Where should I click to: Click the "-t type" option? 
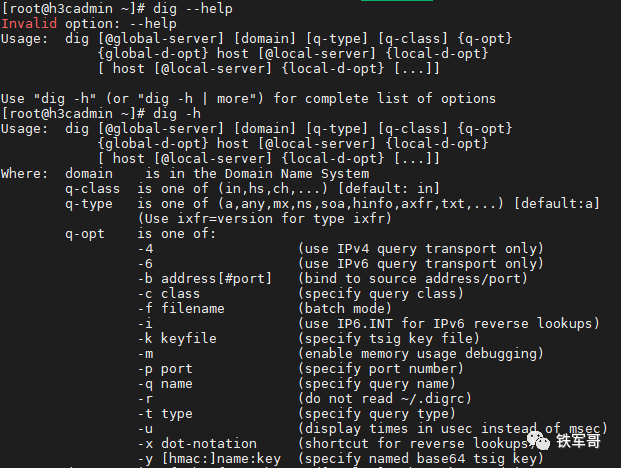pos(165,414)
